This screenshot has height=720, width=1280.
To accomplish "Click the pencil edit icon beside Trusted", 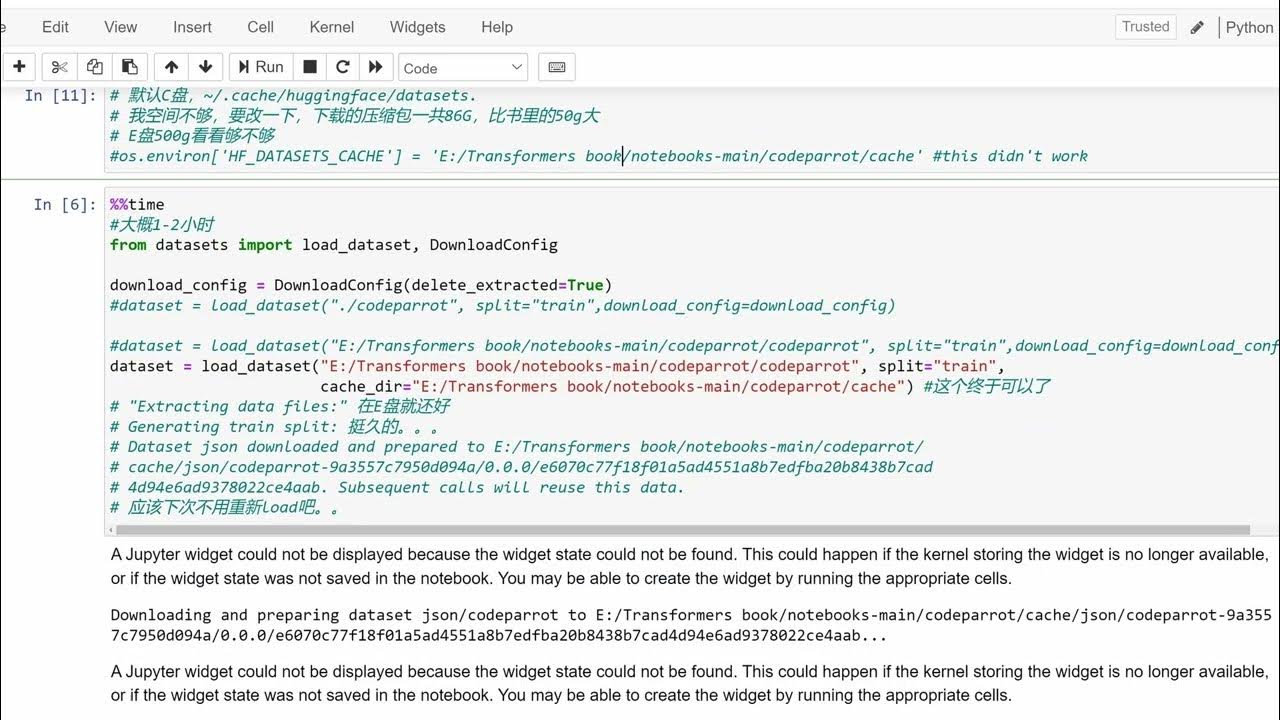I will (x=1197, y=28).
